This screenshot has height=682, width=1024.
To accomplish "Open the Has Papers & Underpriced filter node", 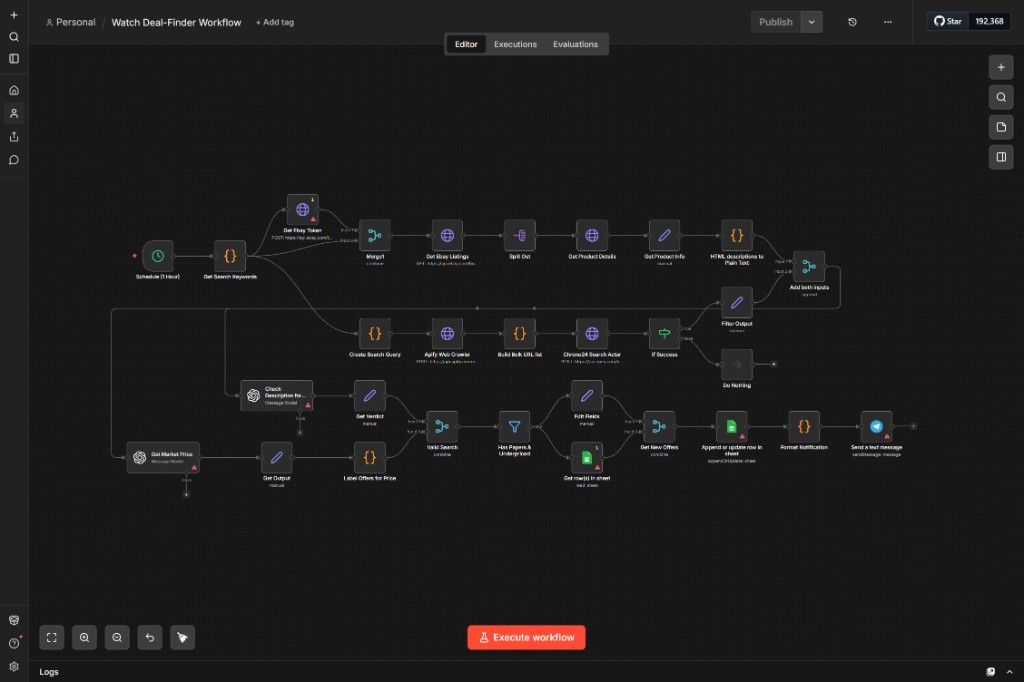I will [515, 427].
